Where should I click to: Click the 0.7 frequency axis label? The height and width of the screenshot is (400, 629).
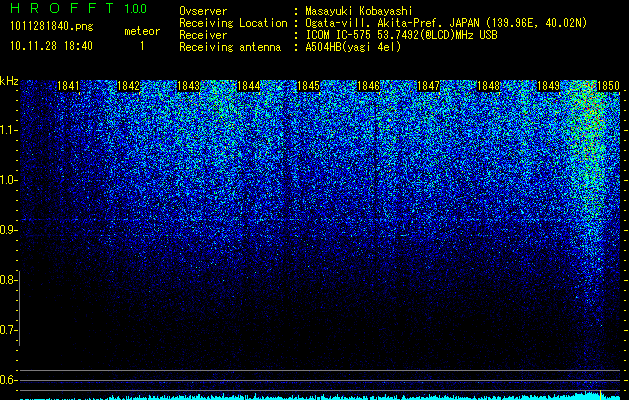[x=9, y=330]
